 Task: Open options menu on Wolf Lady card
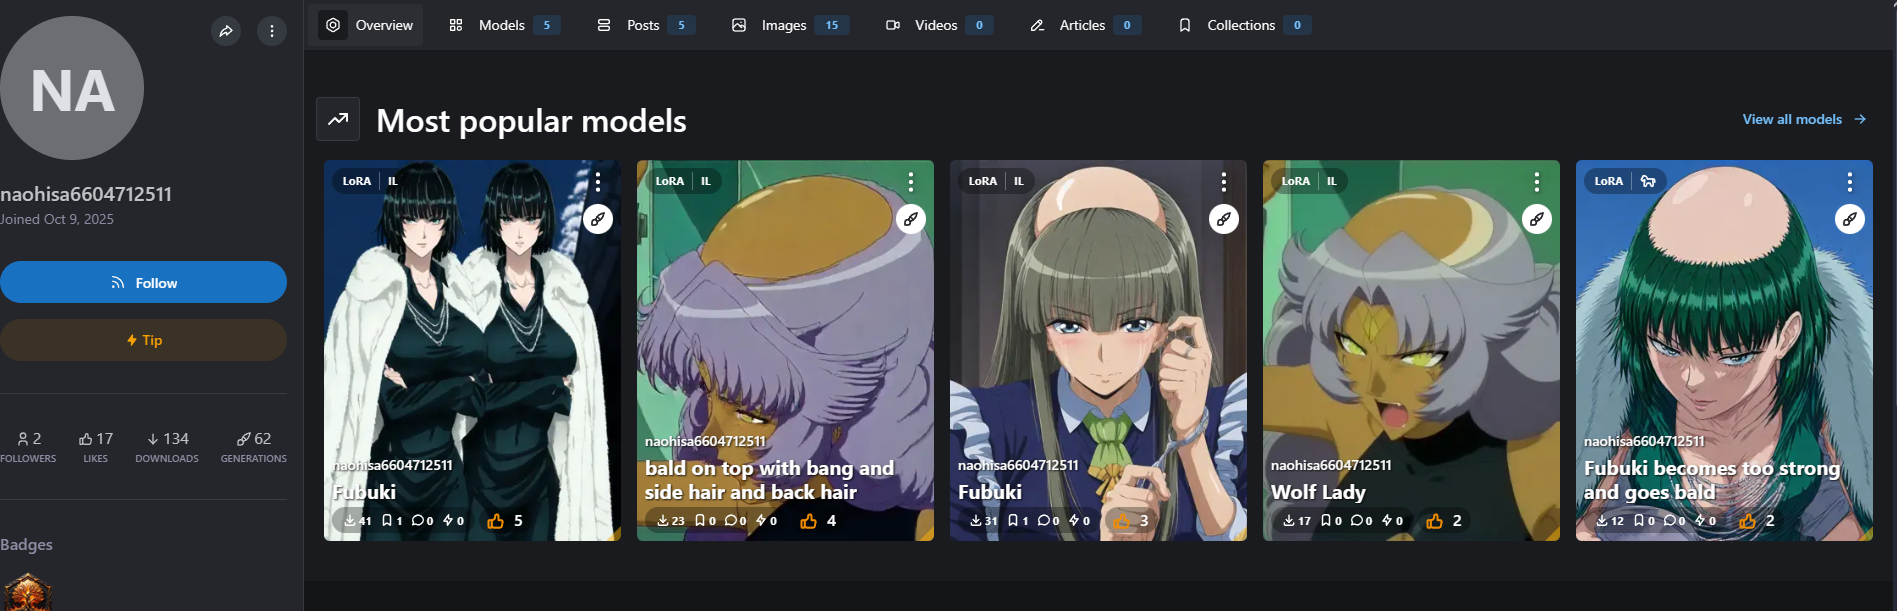(x=1537, y=181)
